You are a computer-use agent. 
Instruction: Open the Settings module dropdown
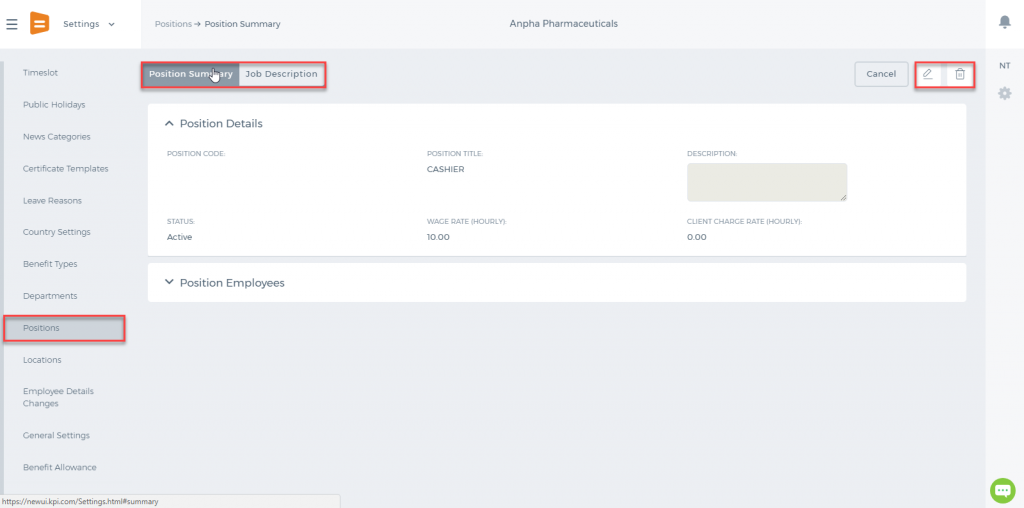[89, 24]
